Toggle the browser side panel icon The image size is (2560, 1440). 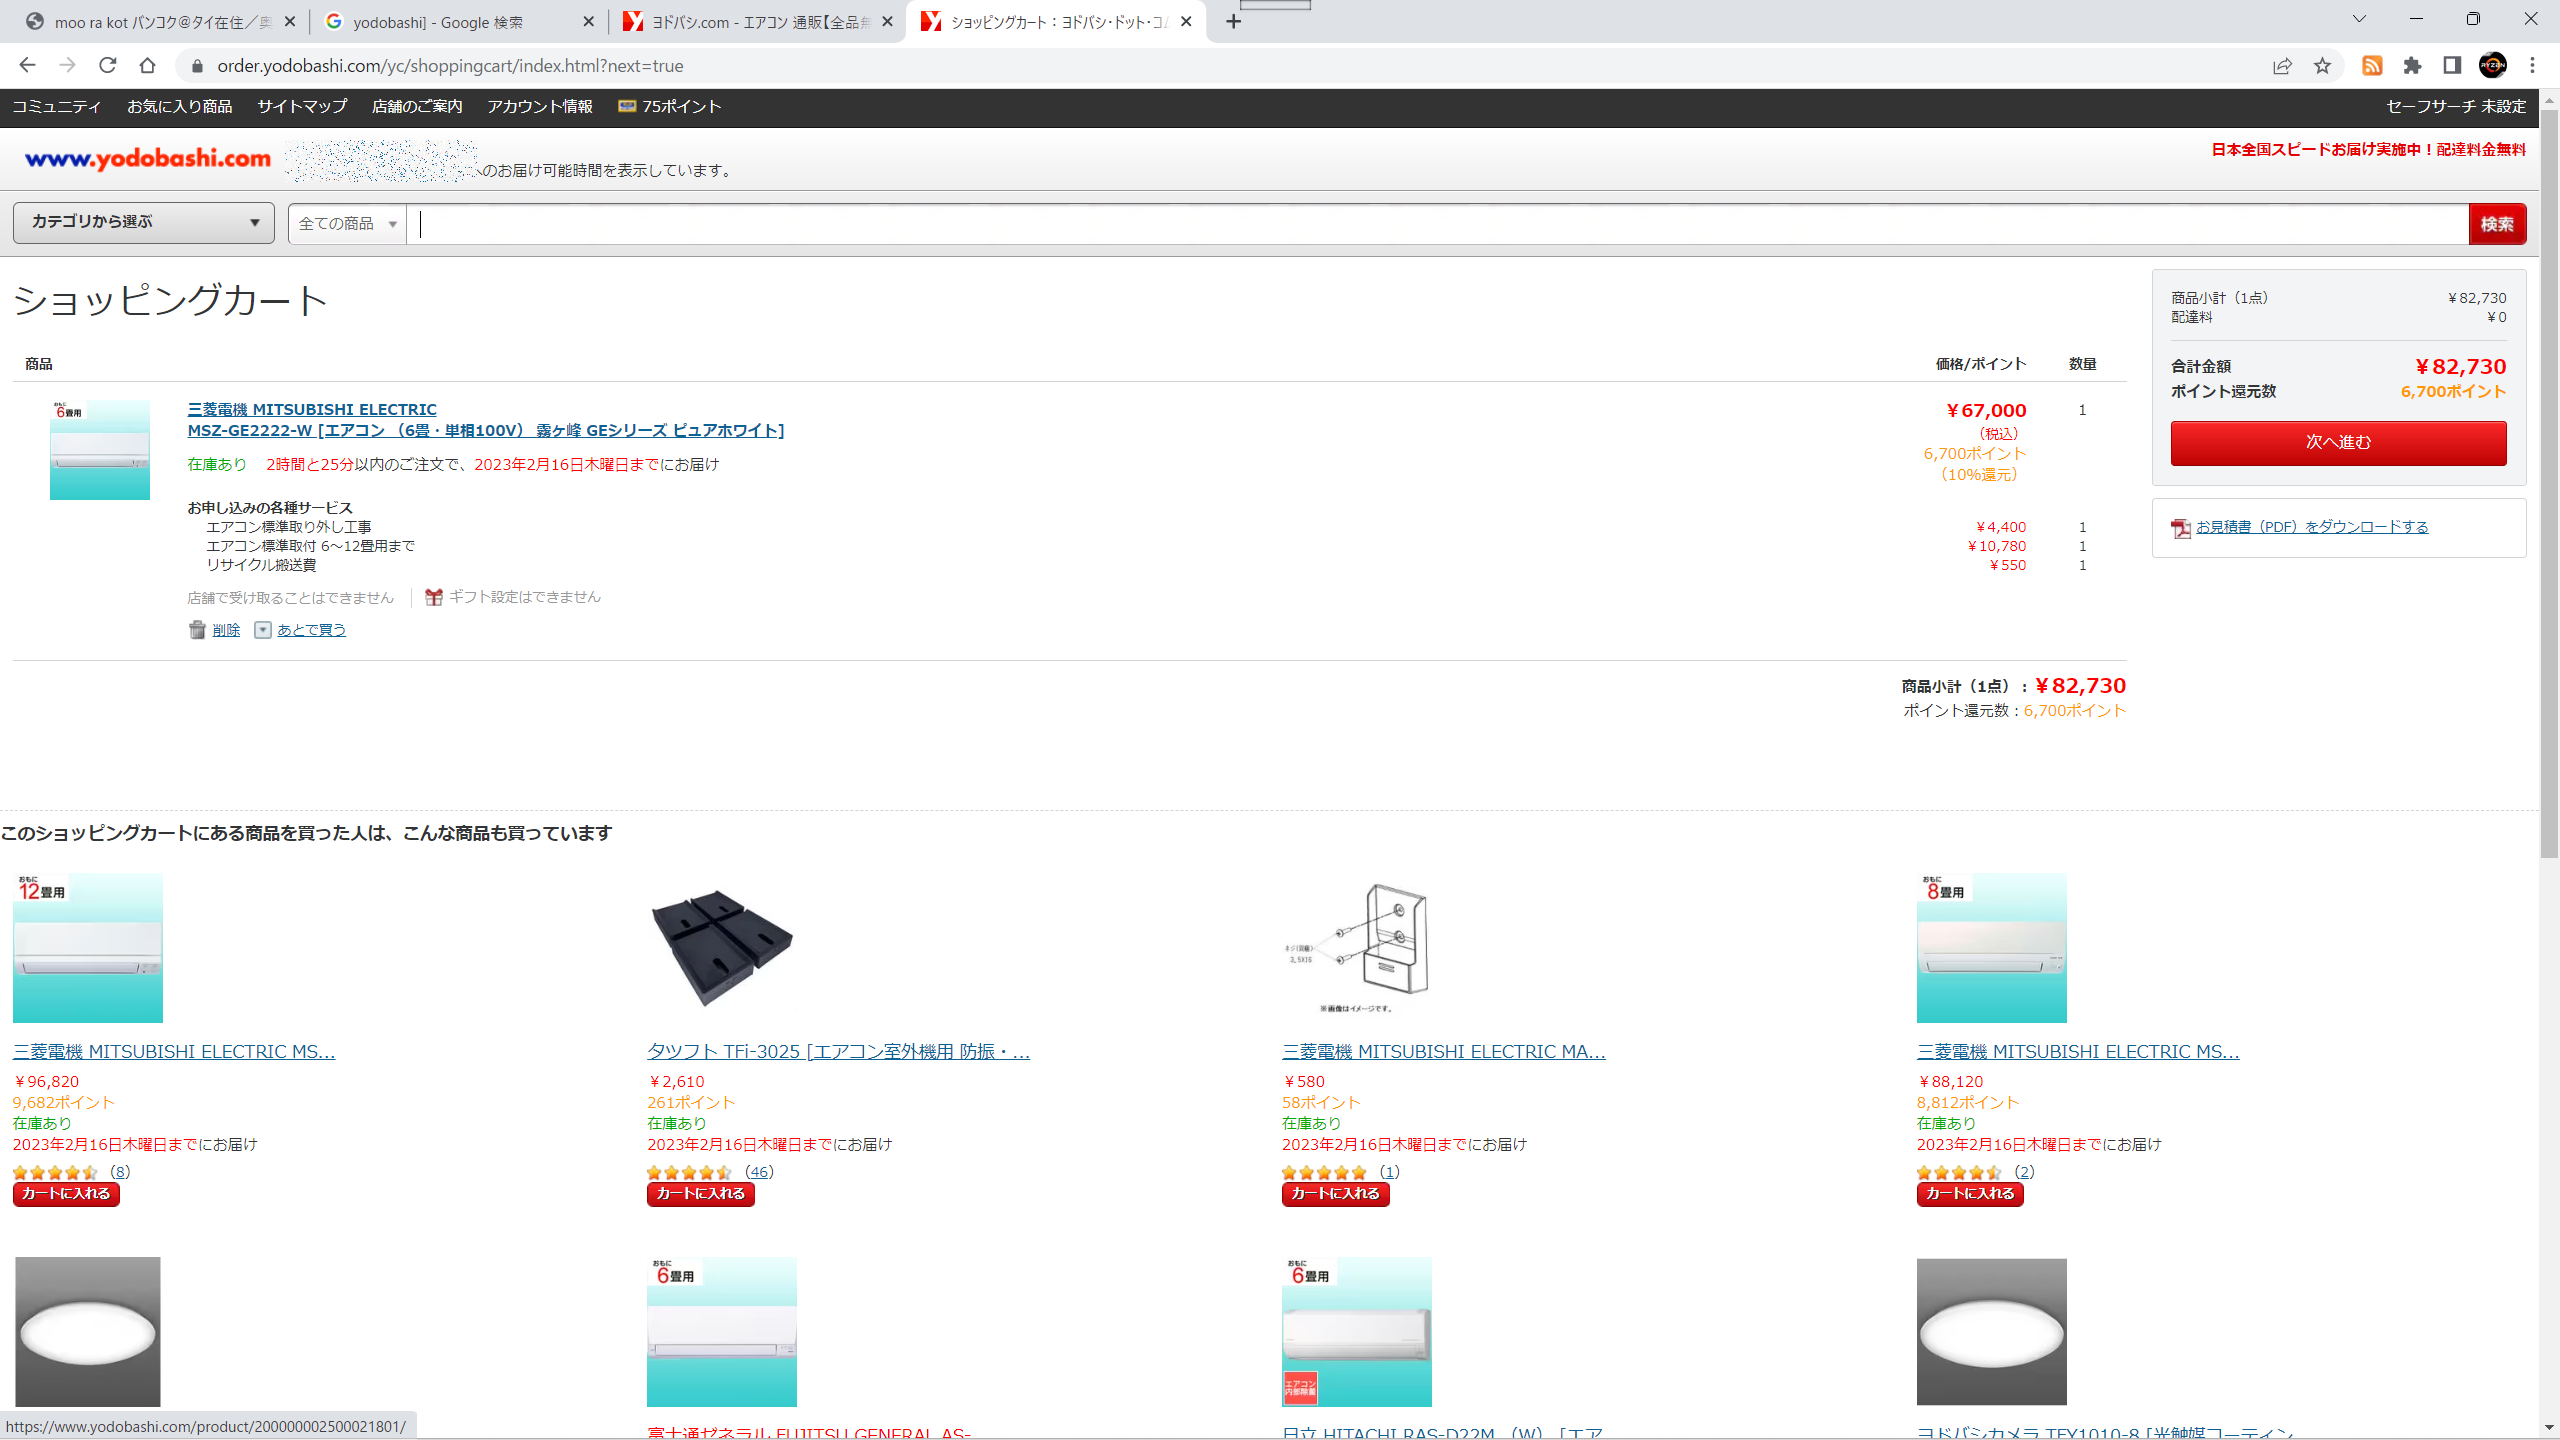[2452, 66]
